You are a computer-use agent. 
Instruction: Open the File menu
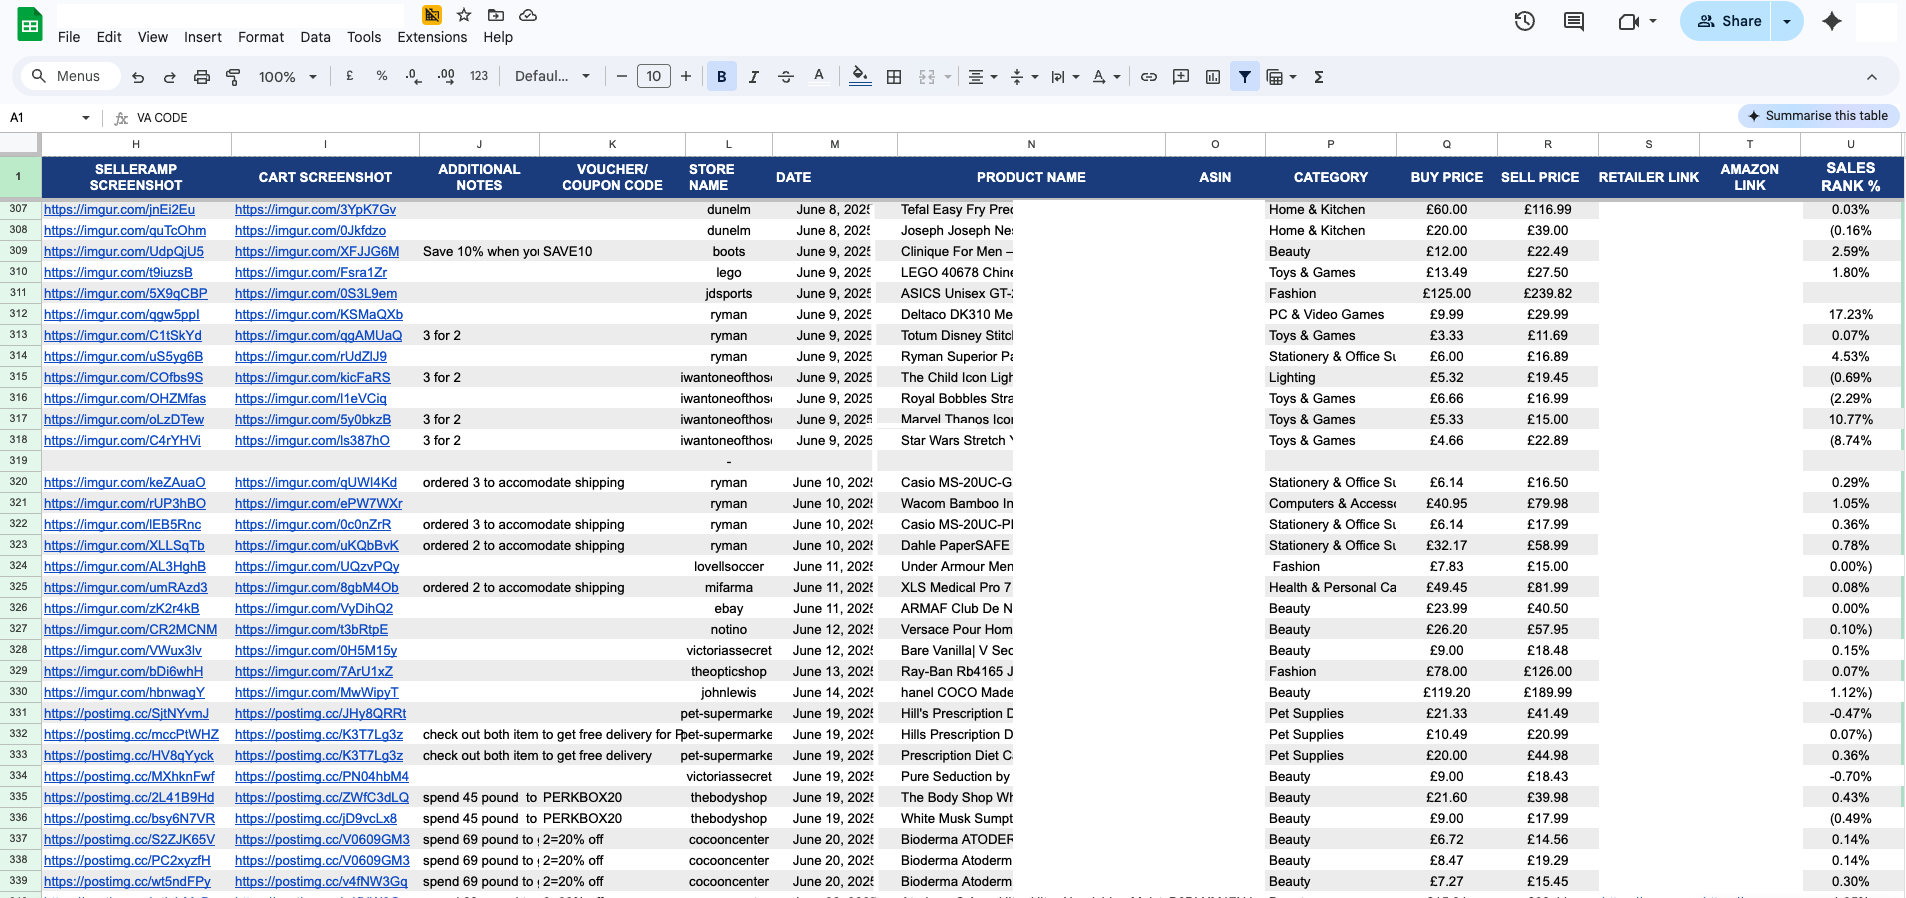tap(69, 37)
